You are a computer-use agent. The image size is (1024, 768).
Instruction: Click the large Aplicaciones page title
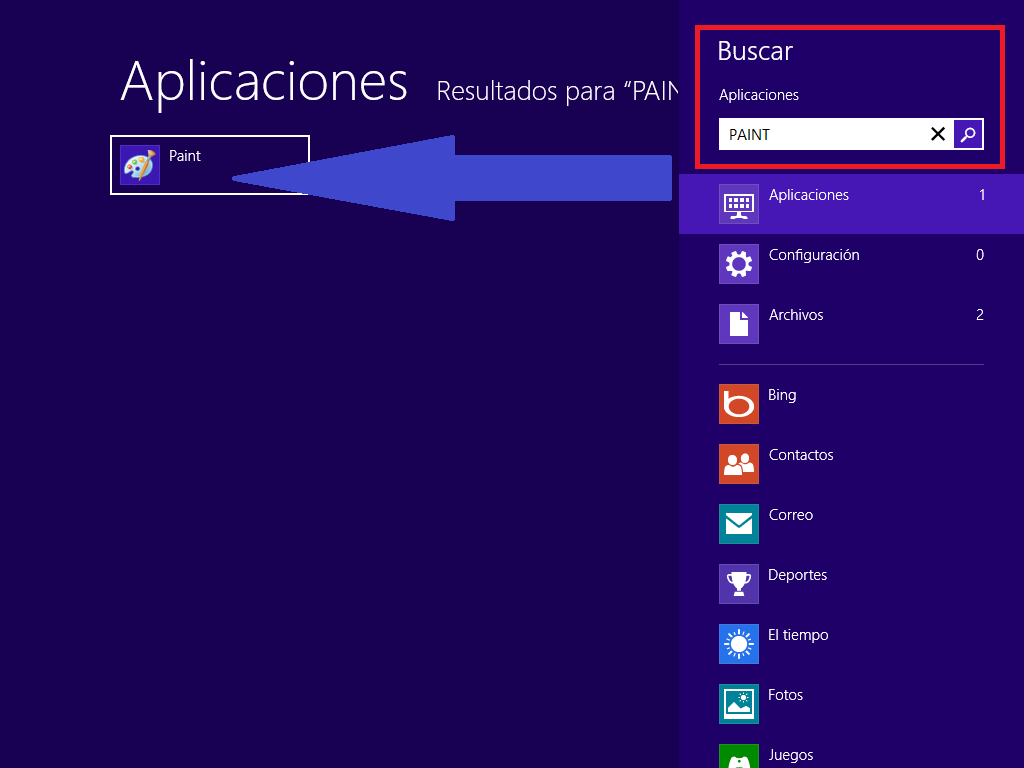264,83
